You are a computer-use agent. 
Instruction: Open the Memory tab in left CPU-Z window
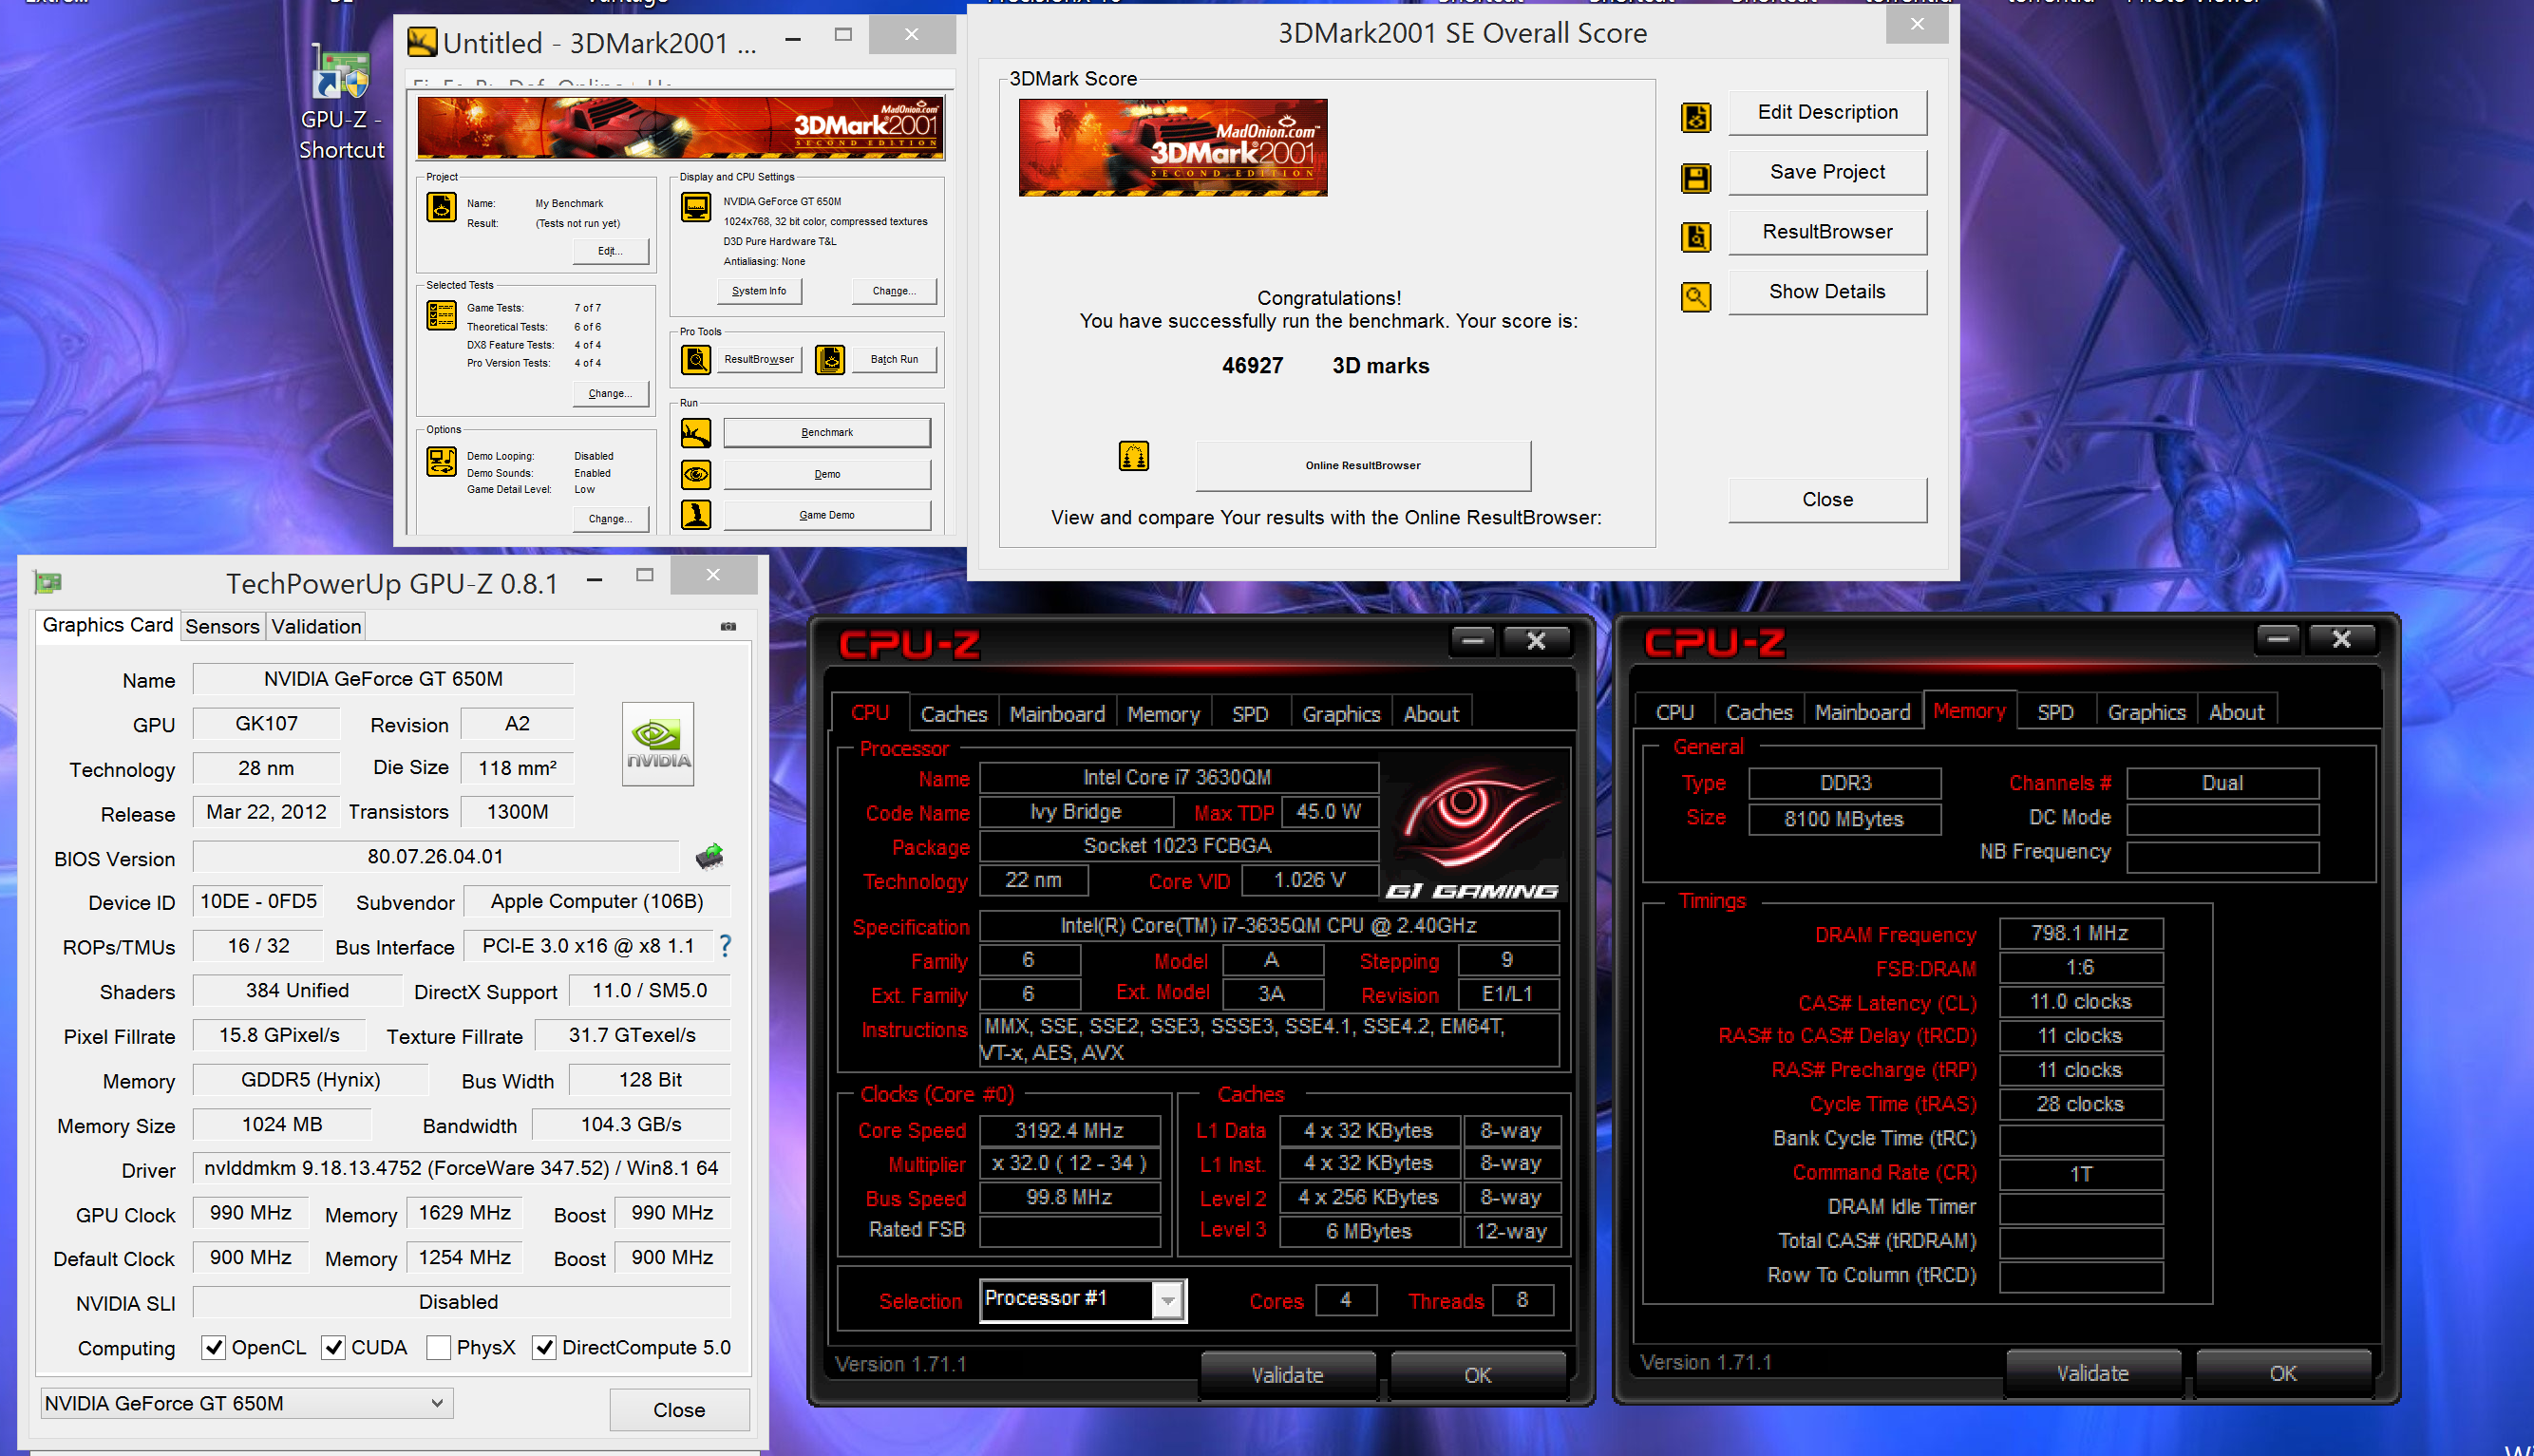coord(1163,714)
